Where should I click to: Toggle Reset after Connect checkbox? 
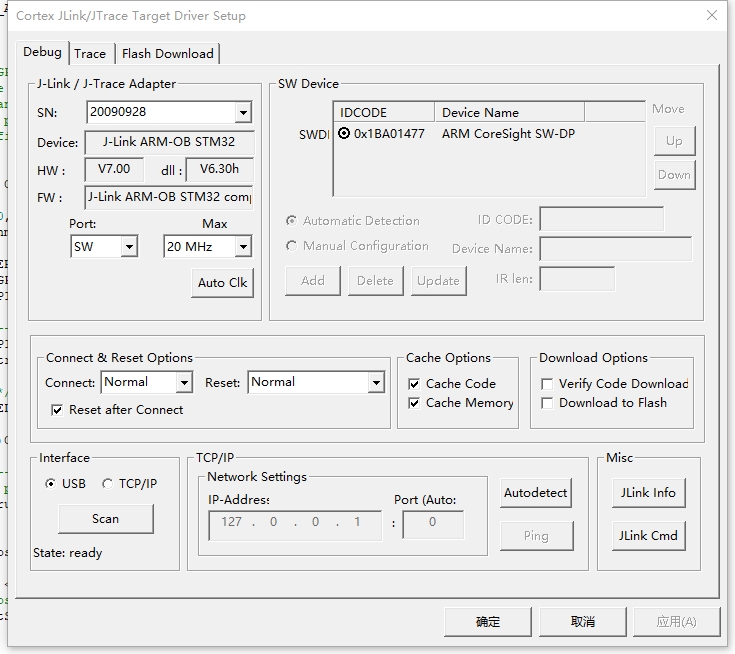coord(57,410)
